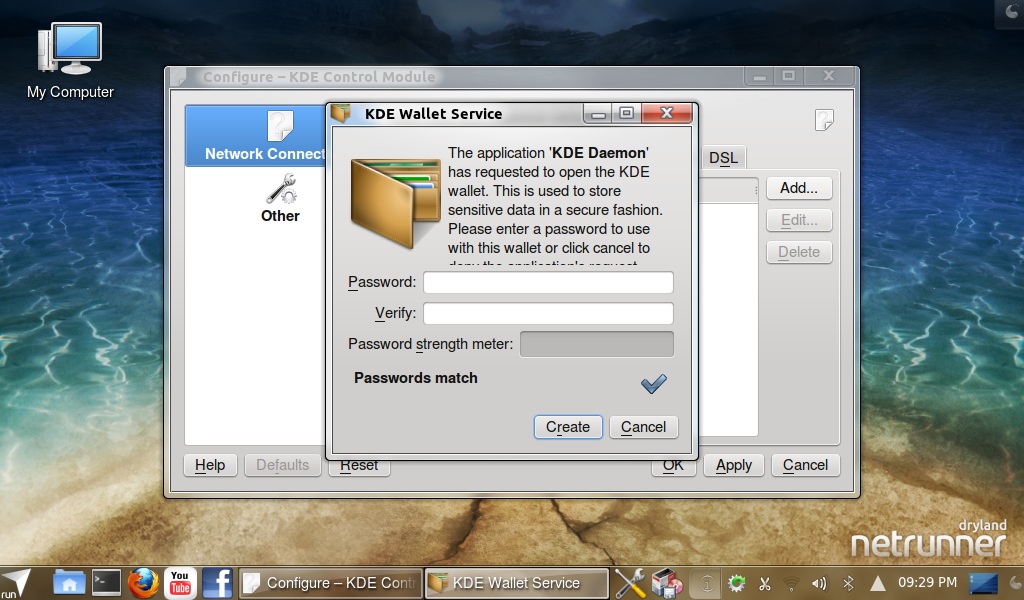Click the 09:29 PM clock
The width and height of the screenshot is (1024, 600).
(x=927, y=582)
